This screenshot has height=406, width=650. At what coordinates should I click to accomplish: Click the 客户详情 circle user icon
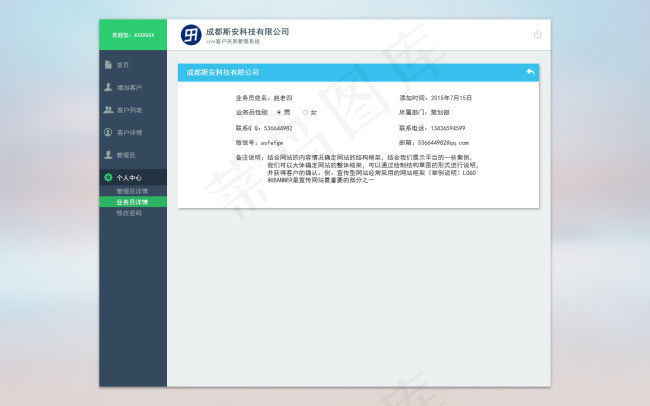tap(108, 132)
